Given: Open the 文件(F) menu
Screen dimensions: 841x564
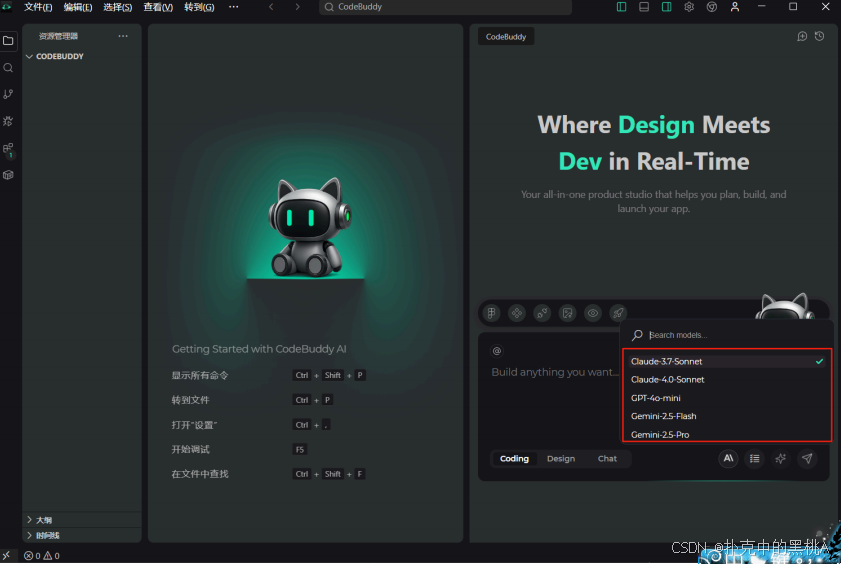Looking at the screenshot, I should coord(38,7).
